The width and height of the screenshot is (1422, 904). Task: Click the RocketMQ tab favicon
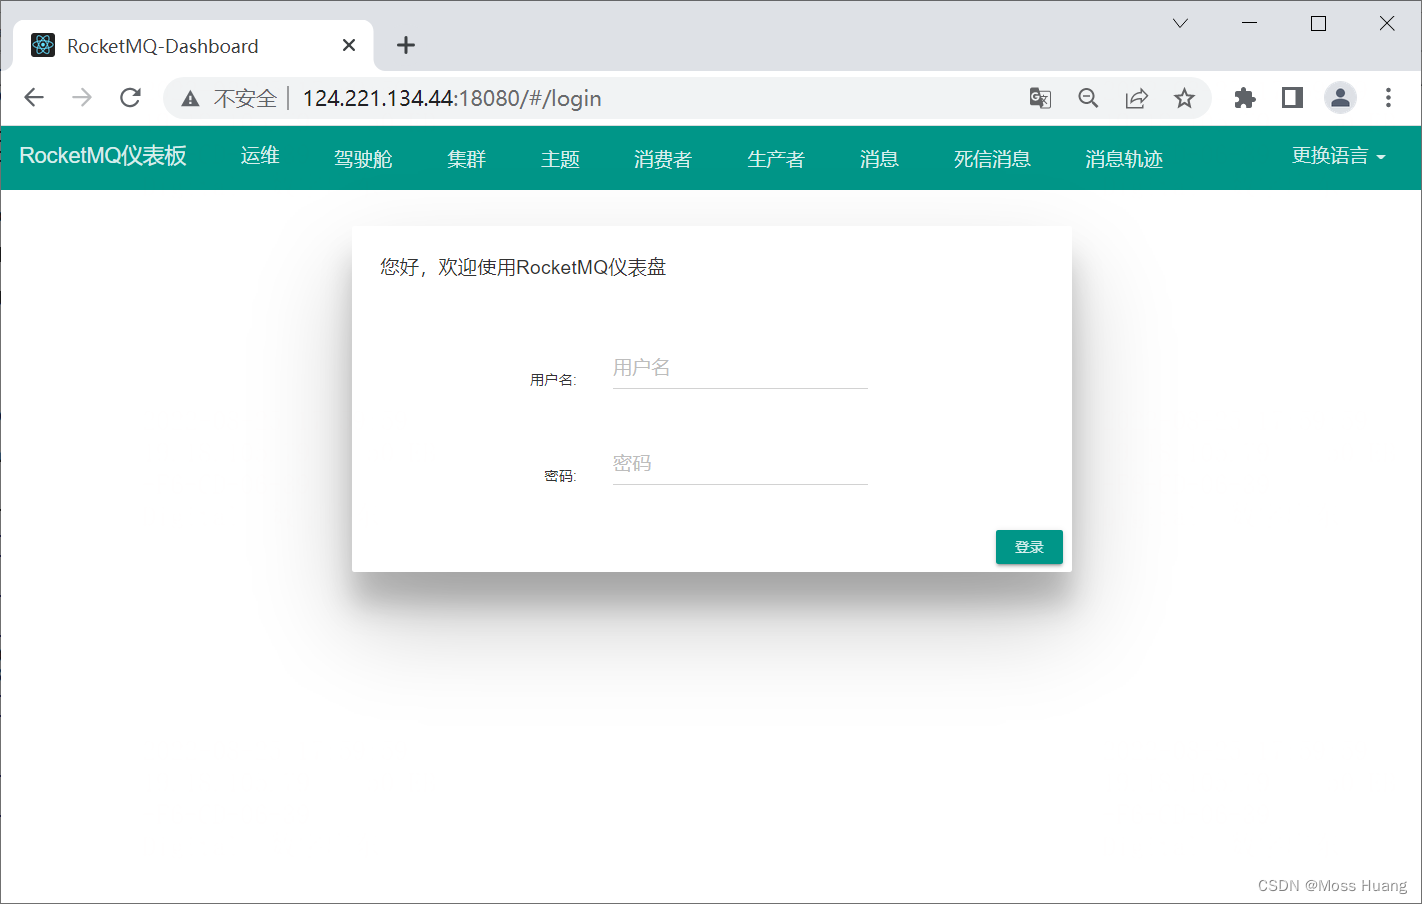coord(43,45)
